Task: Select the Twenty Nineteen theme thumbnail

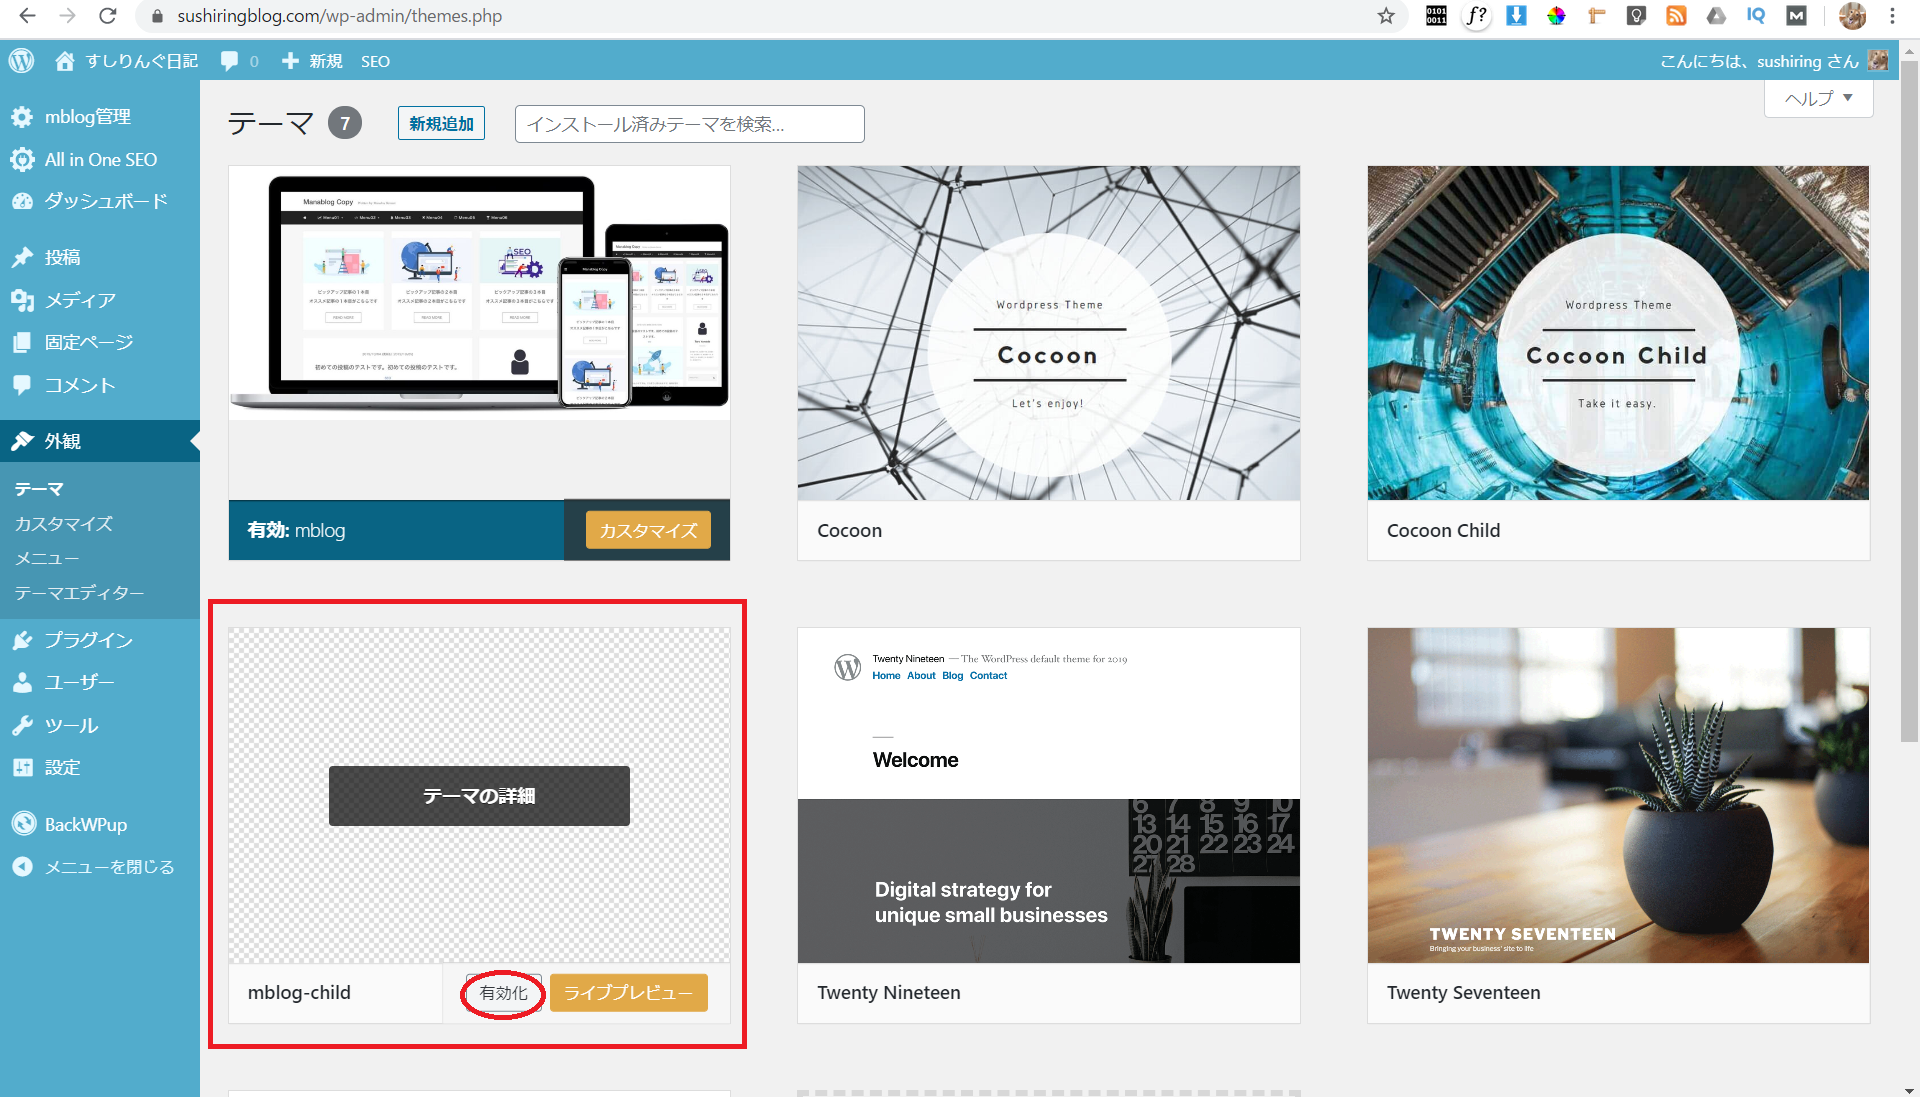Action: (x=1049, y=795)
